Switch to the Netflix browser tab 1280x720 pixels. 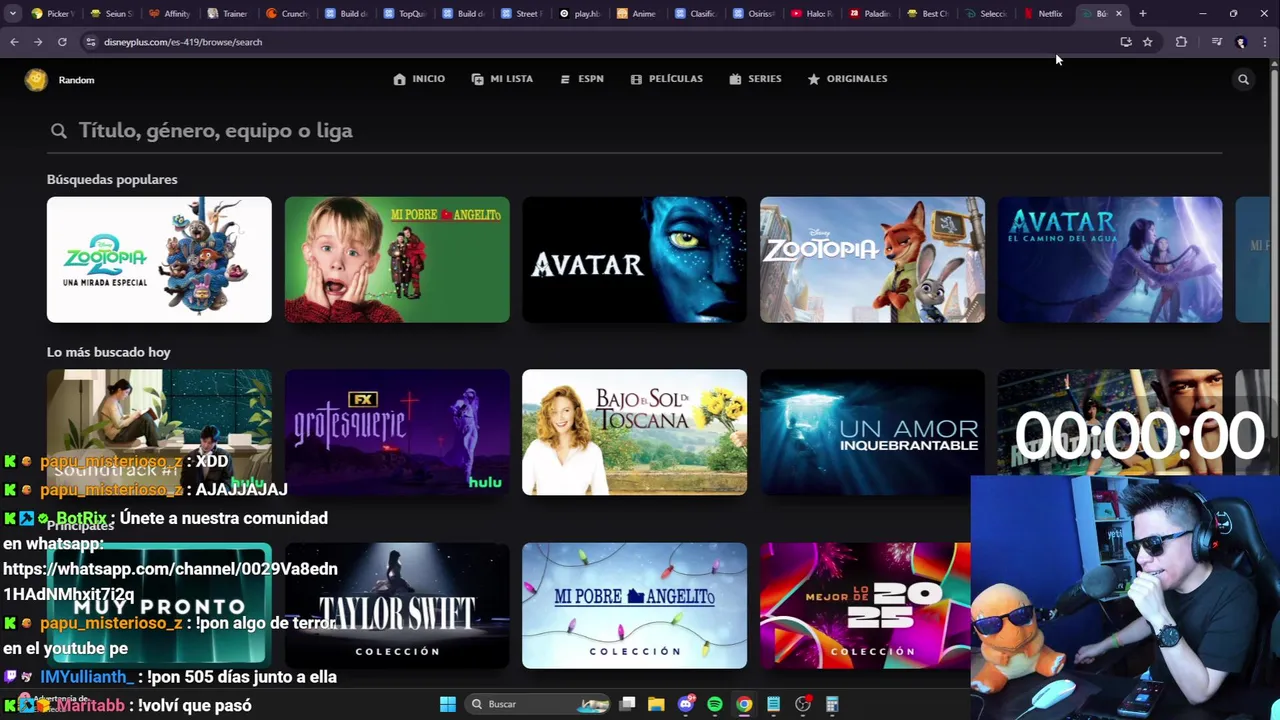point(1045,14)
